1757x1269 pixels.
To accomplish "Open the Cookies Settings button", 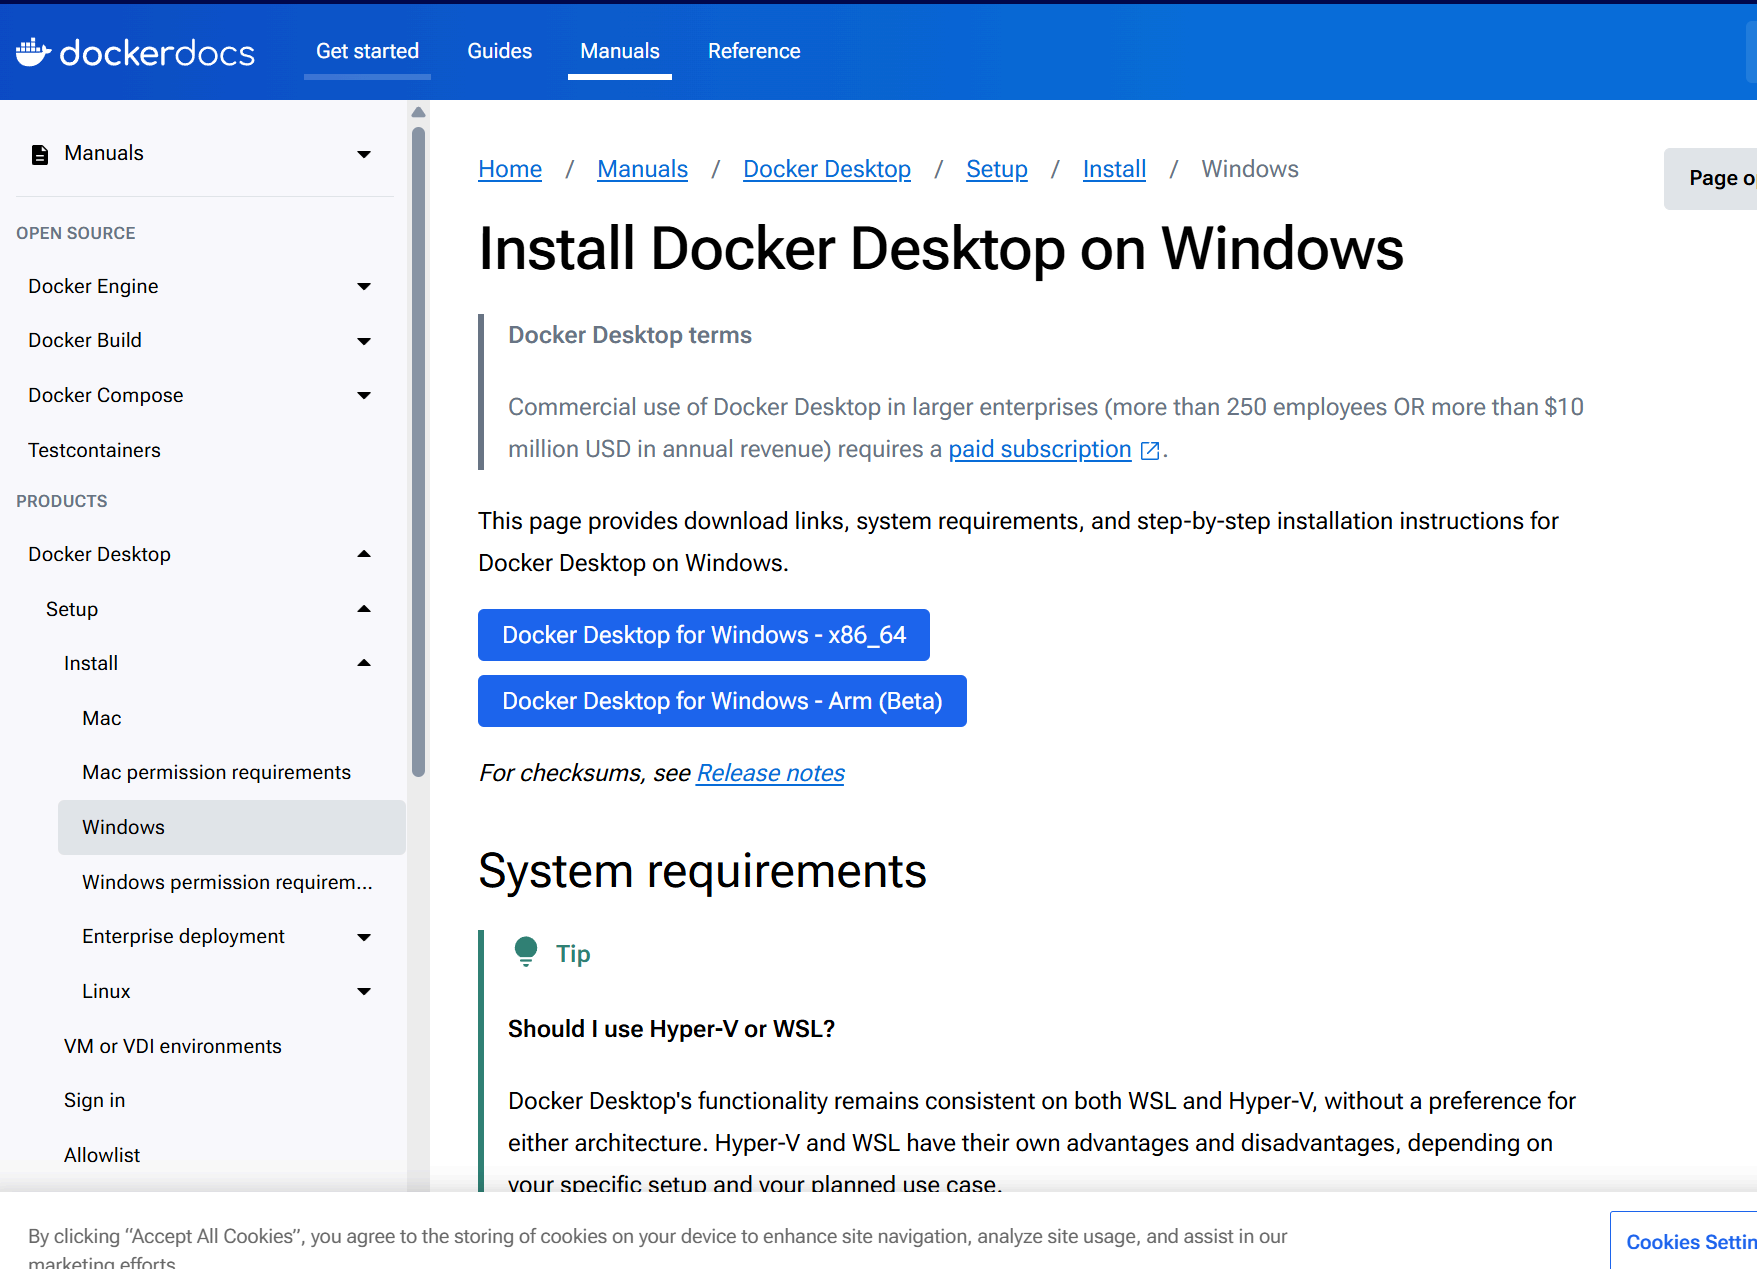I will [x=1684, y=1241].
